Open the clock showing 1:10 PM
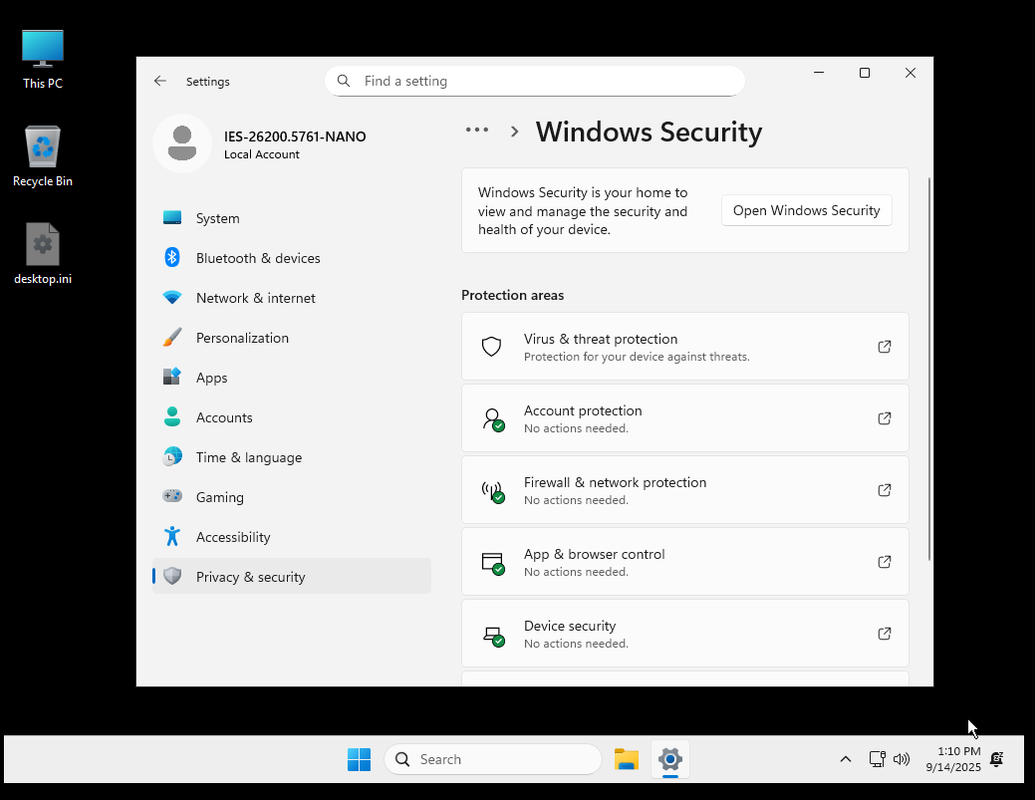Image resolution: width=1035 pixels, height=800 pixels. [953, 759]
